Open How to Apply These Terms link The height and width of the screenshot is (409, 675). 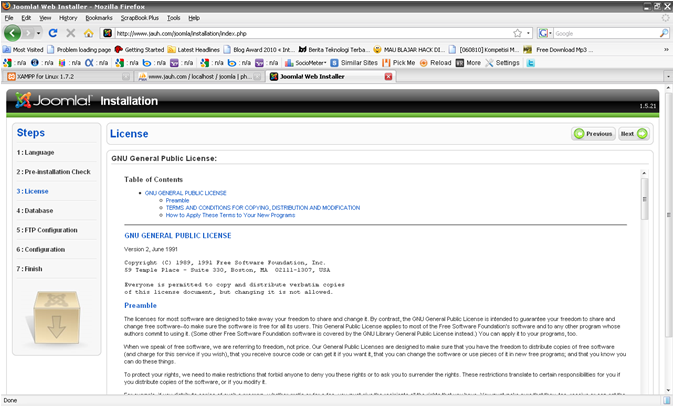click(x=230, y=215)
